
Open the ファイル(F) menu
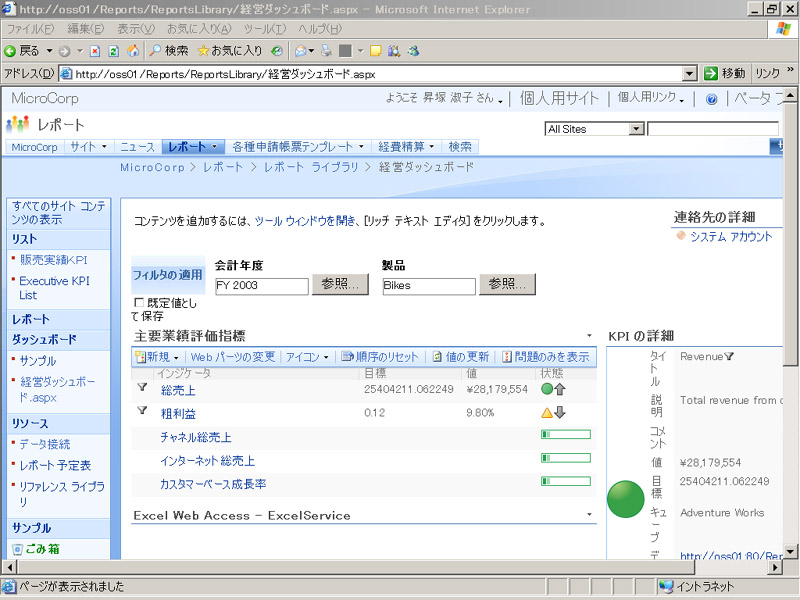(x=30, y=29)
